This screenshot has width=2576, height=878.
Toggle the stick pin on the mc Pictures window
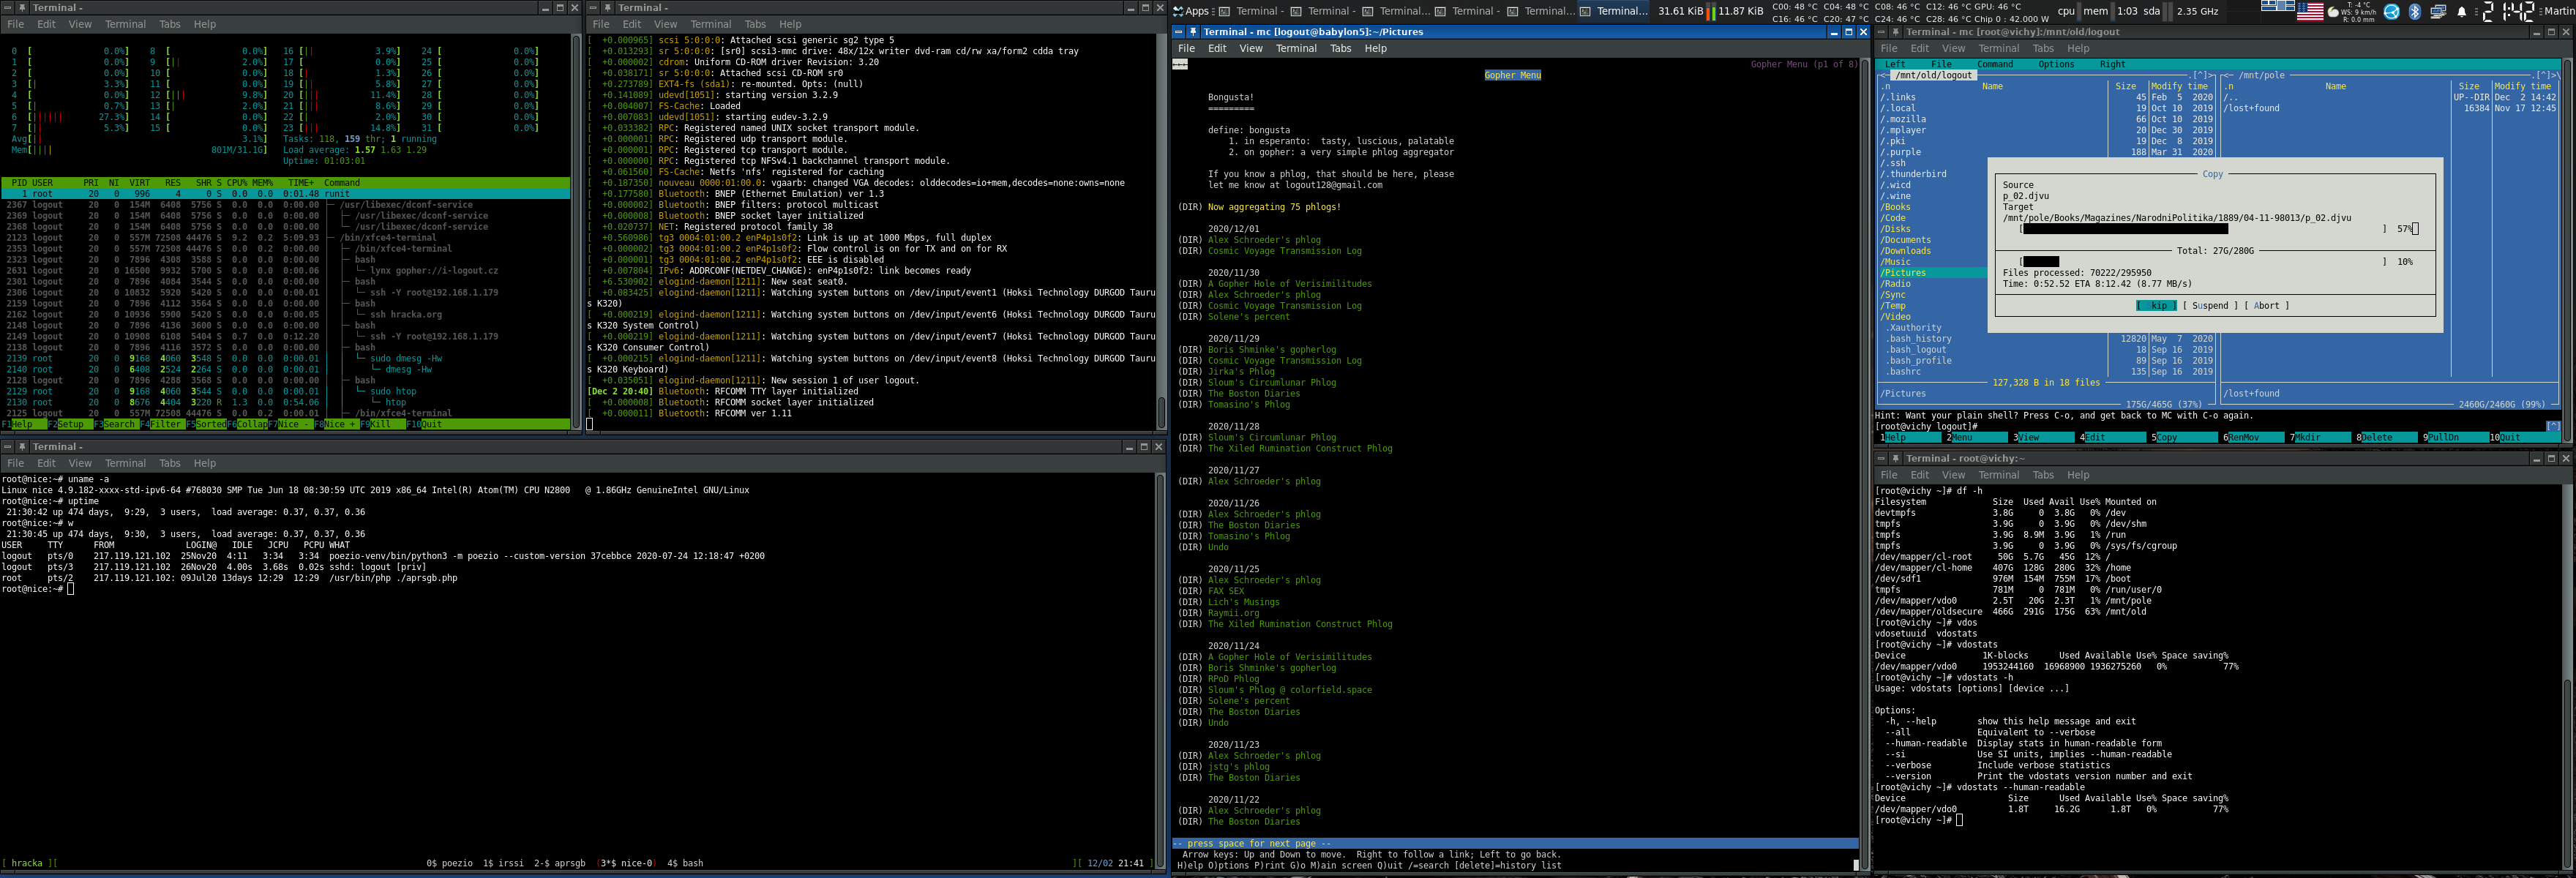click(x=1193, y=32)
